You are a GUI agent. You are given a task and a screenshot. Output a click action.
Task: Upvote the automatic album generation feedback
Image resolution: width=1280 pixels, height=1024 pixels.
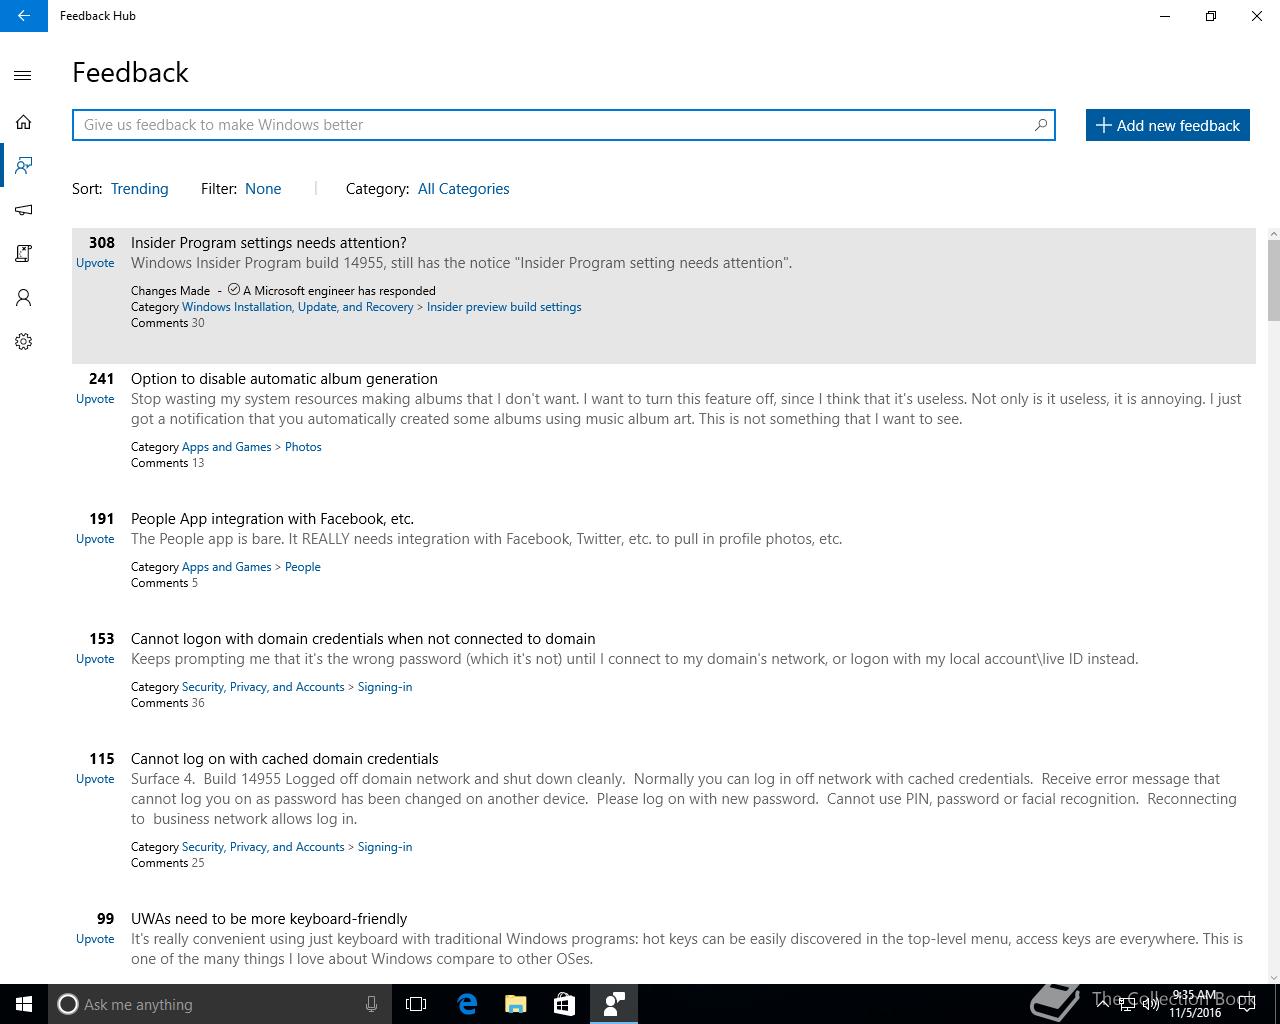coord(95,399)
